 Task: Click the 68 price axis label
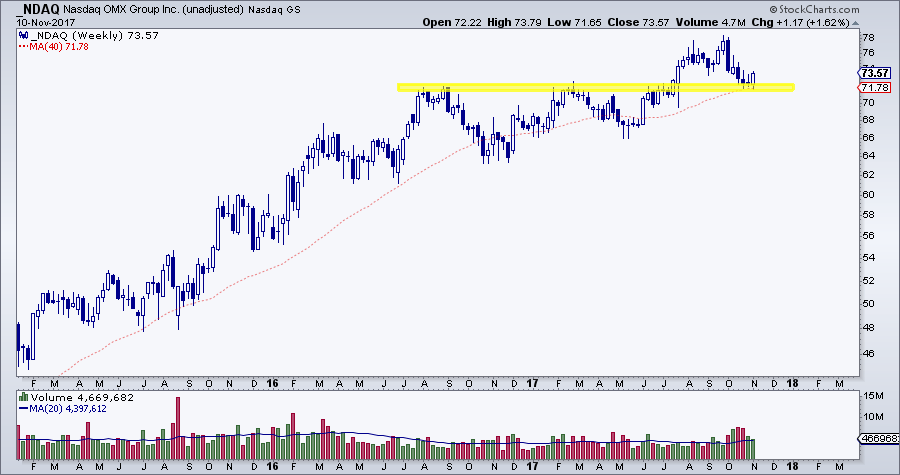(x=868, y=119)
